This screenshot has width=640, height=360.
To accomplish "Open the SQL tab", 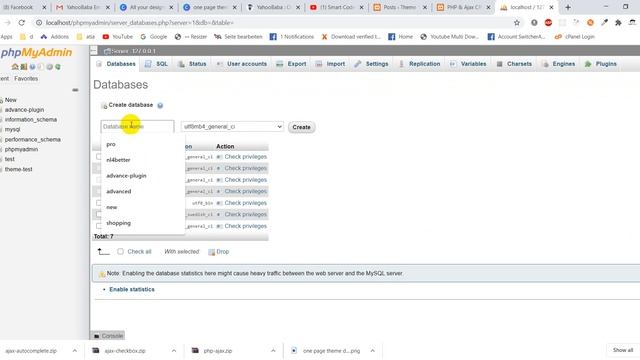I will [156, 64].
